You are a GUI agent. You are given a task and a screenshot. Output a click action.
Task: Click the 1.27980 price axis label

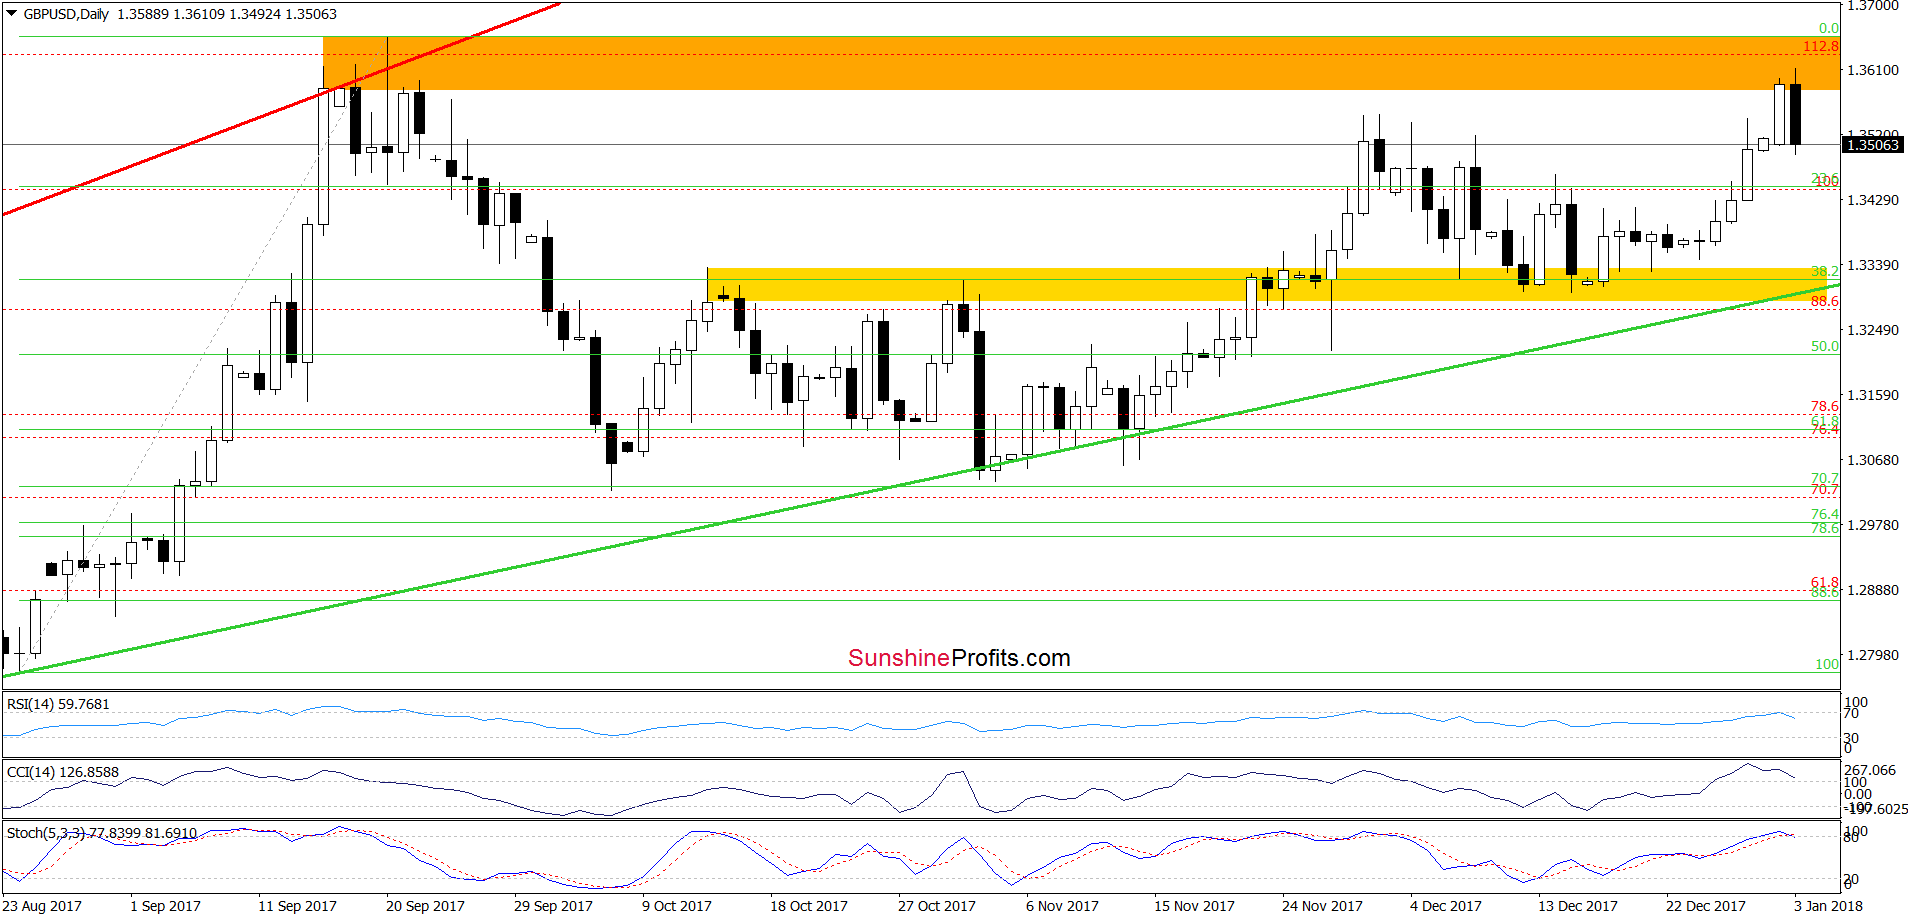[x=1872, y=655]
